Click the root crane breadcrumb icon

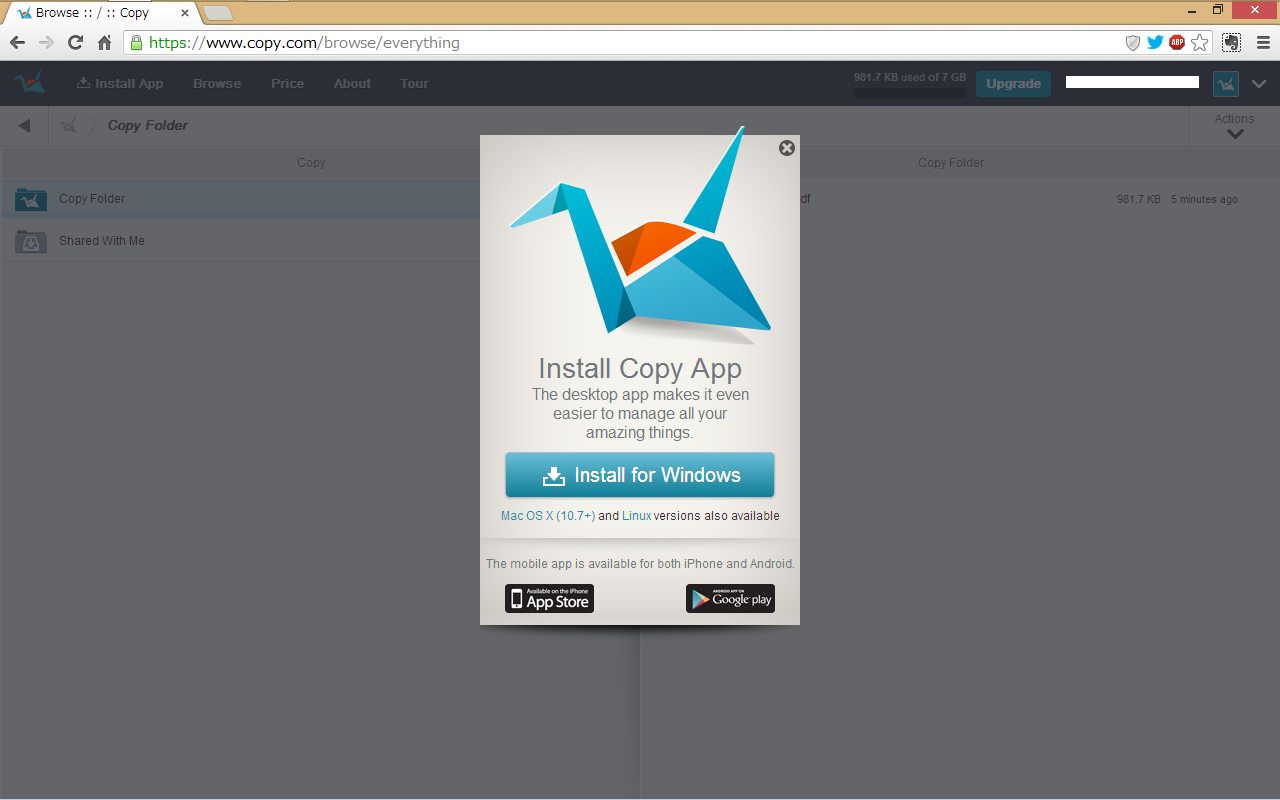click(68, 126)
